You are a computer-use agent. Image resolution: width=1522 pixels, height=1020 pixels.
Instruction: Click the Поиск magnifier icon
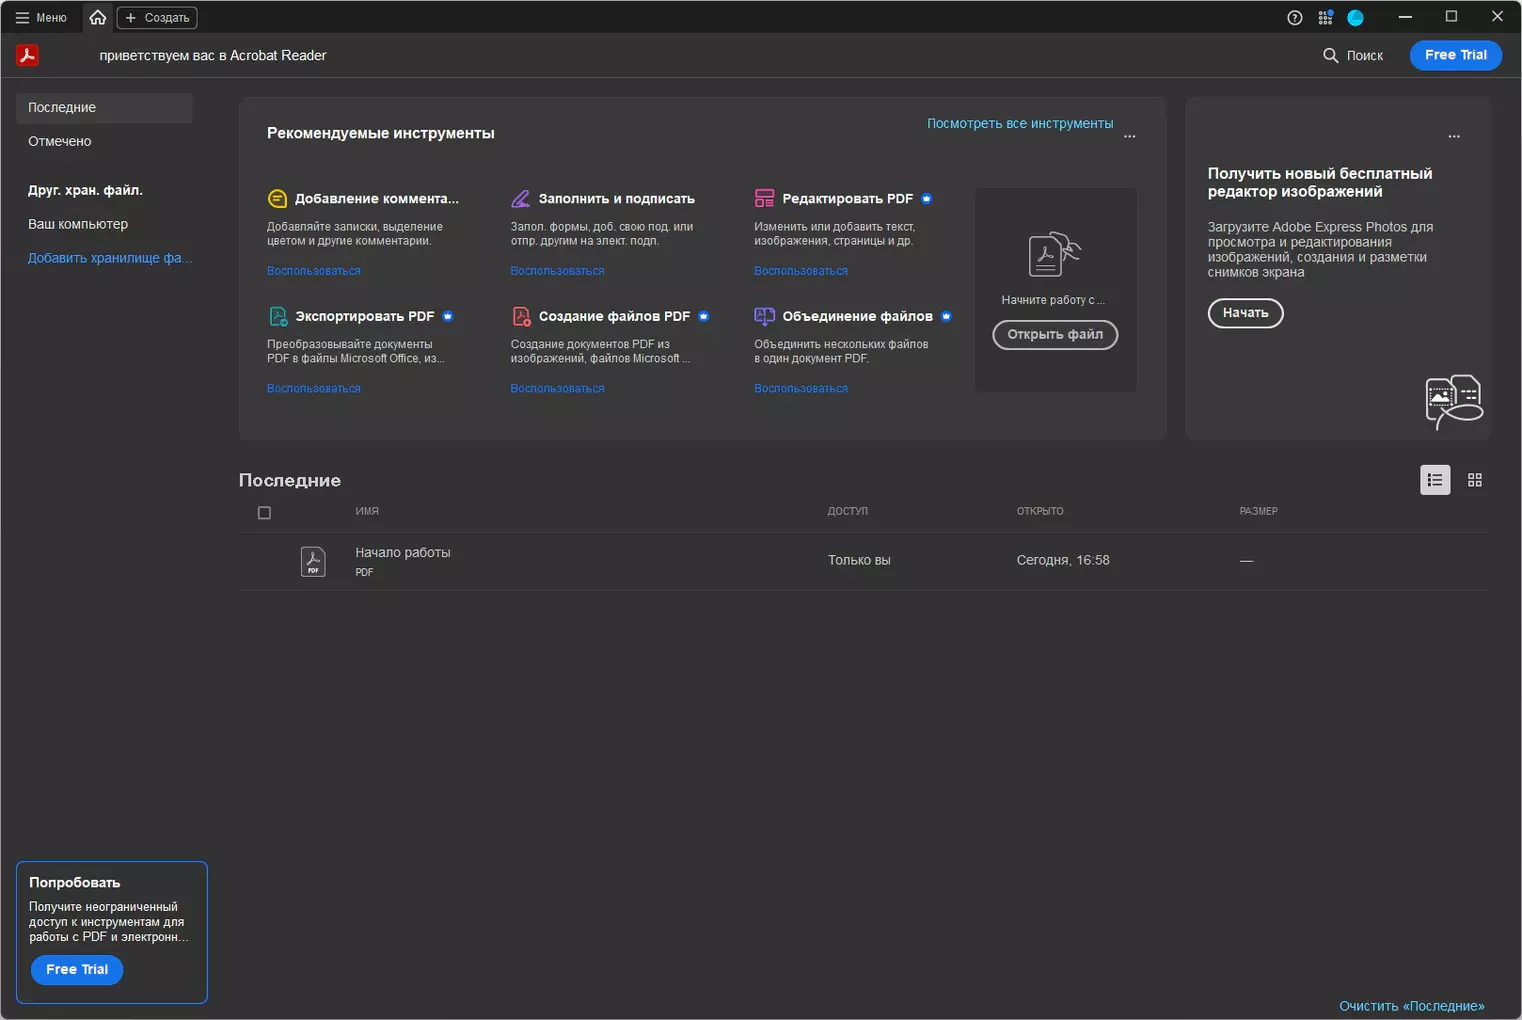pyautogui.click(x=1330, y=55)
